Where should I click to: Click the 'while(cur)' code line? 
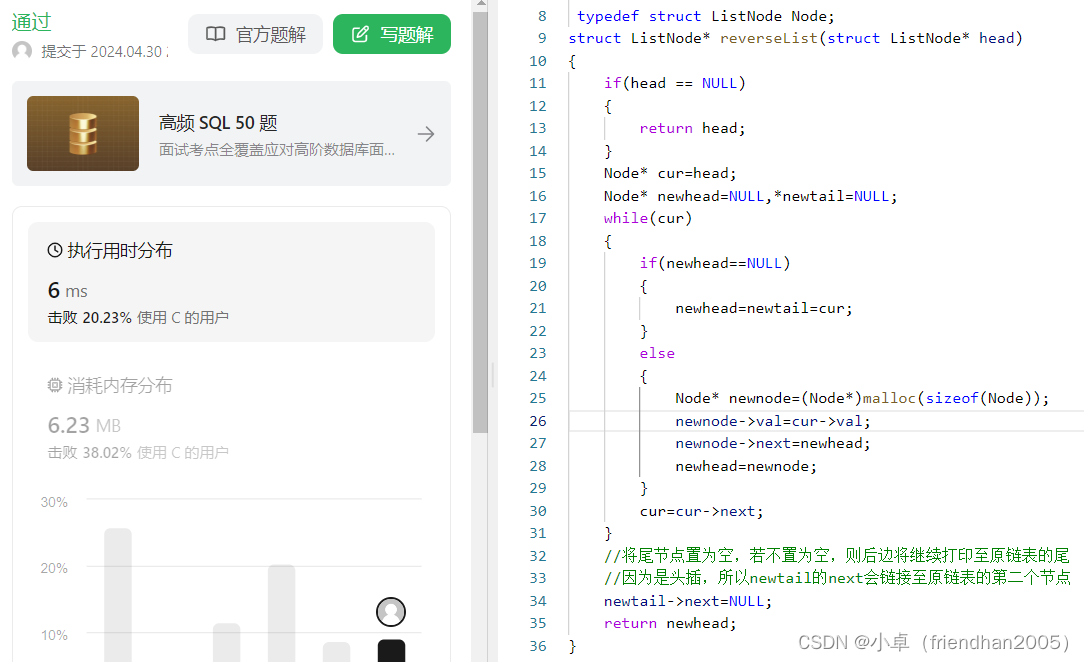pyautogui.click(x=648, y=218)
